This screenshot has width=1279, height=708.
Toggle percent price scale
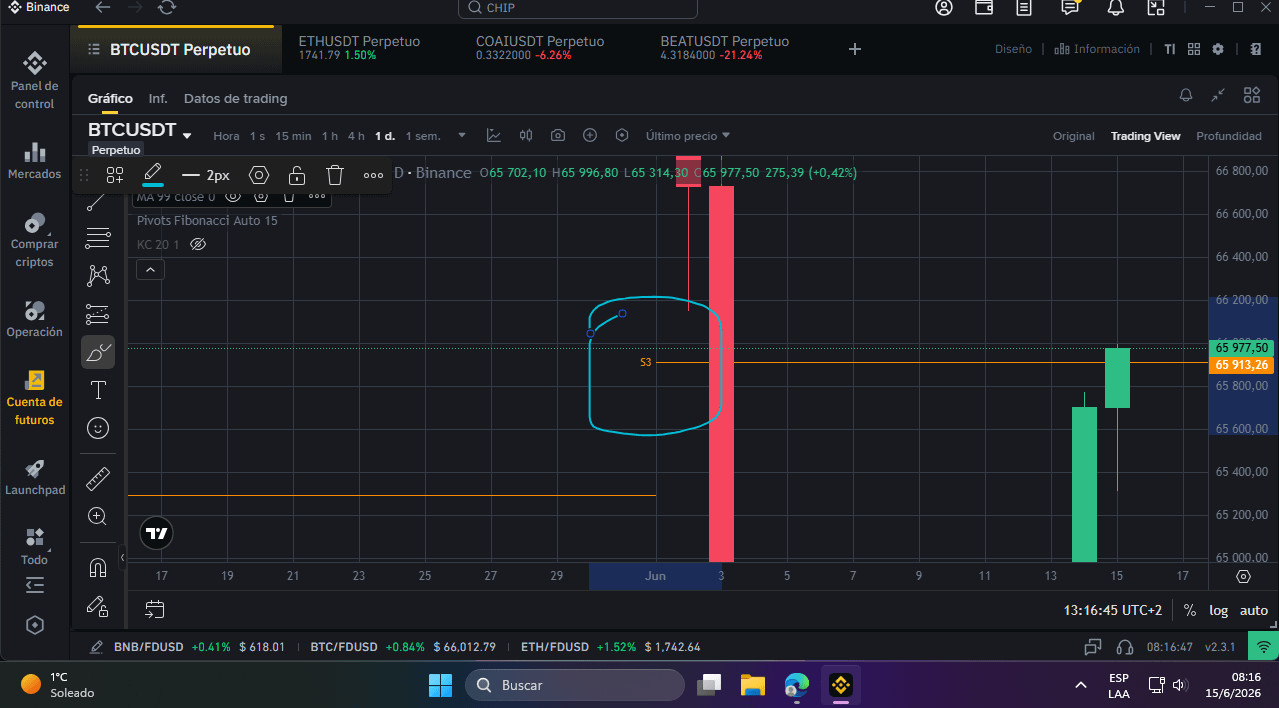1189,610
